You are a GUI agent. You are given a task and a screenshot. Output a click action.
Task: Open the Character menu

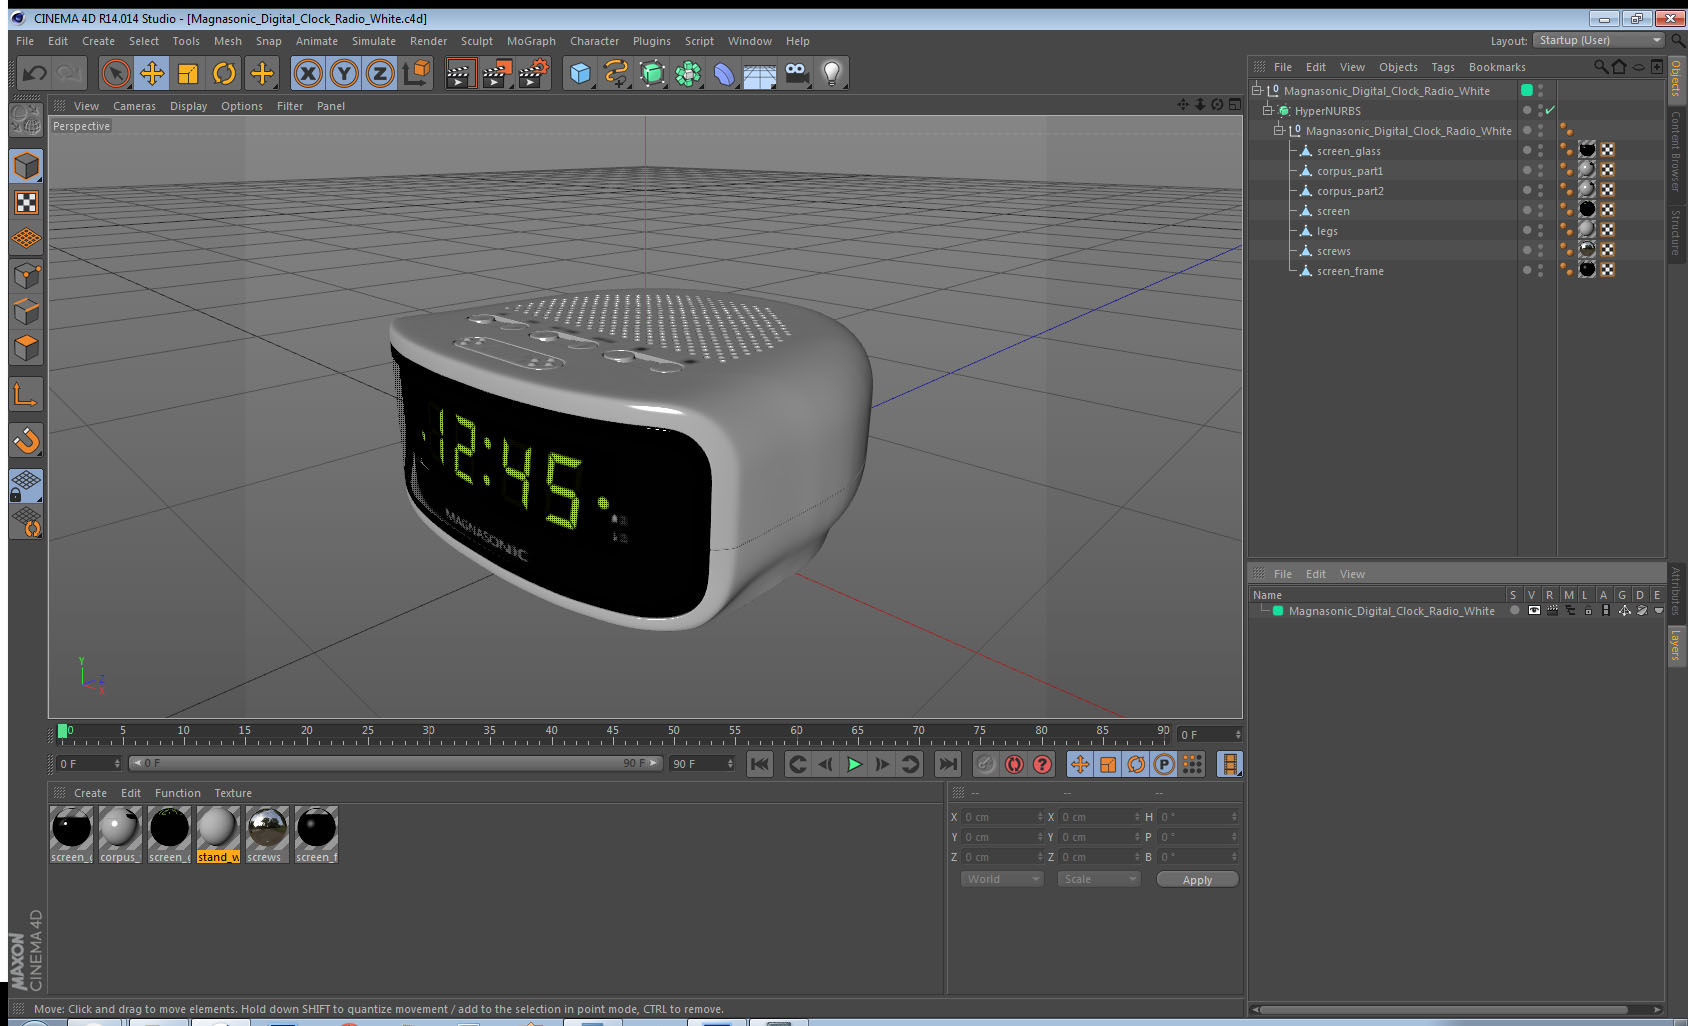coord(595,41)
